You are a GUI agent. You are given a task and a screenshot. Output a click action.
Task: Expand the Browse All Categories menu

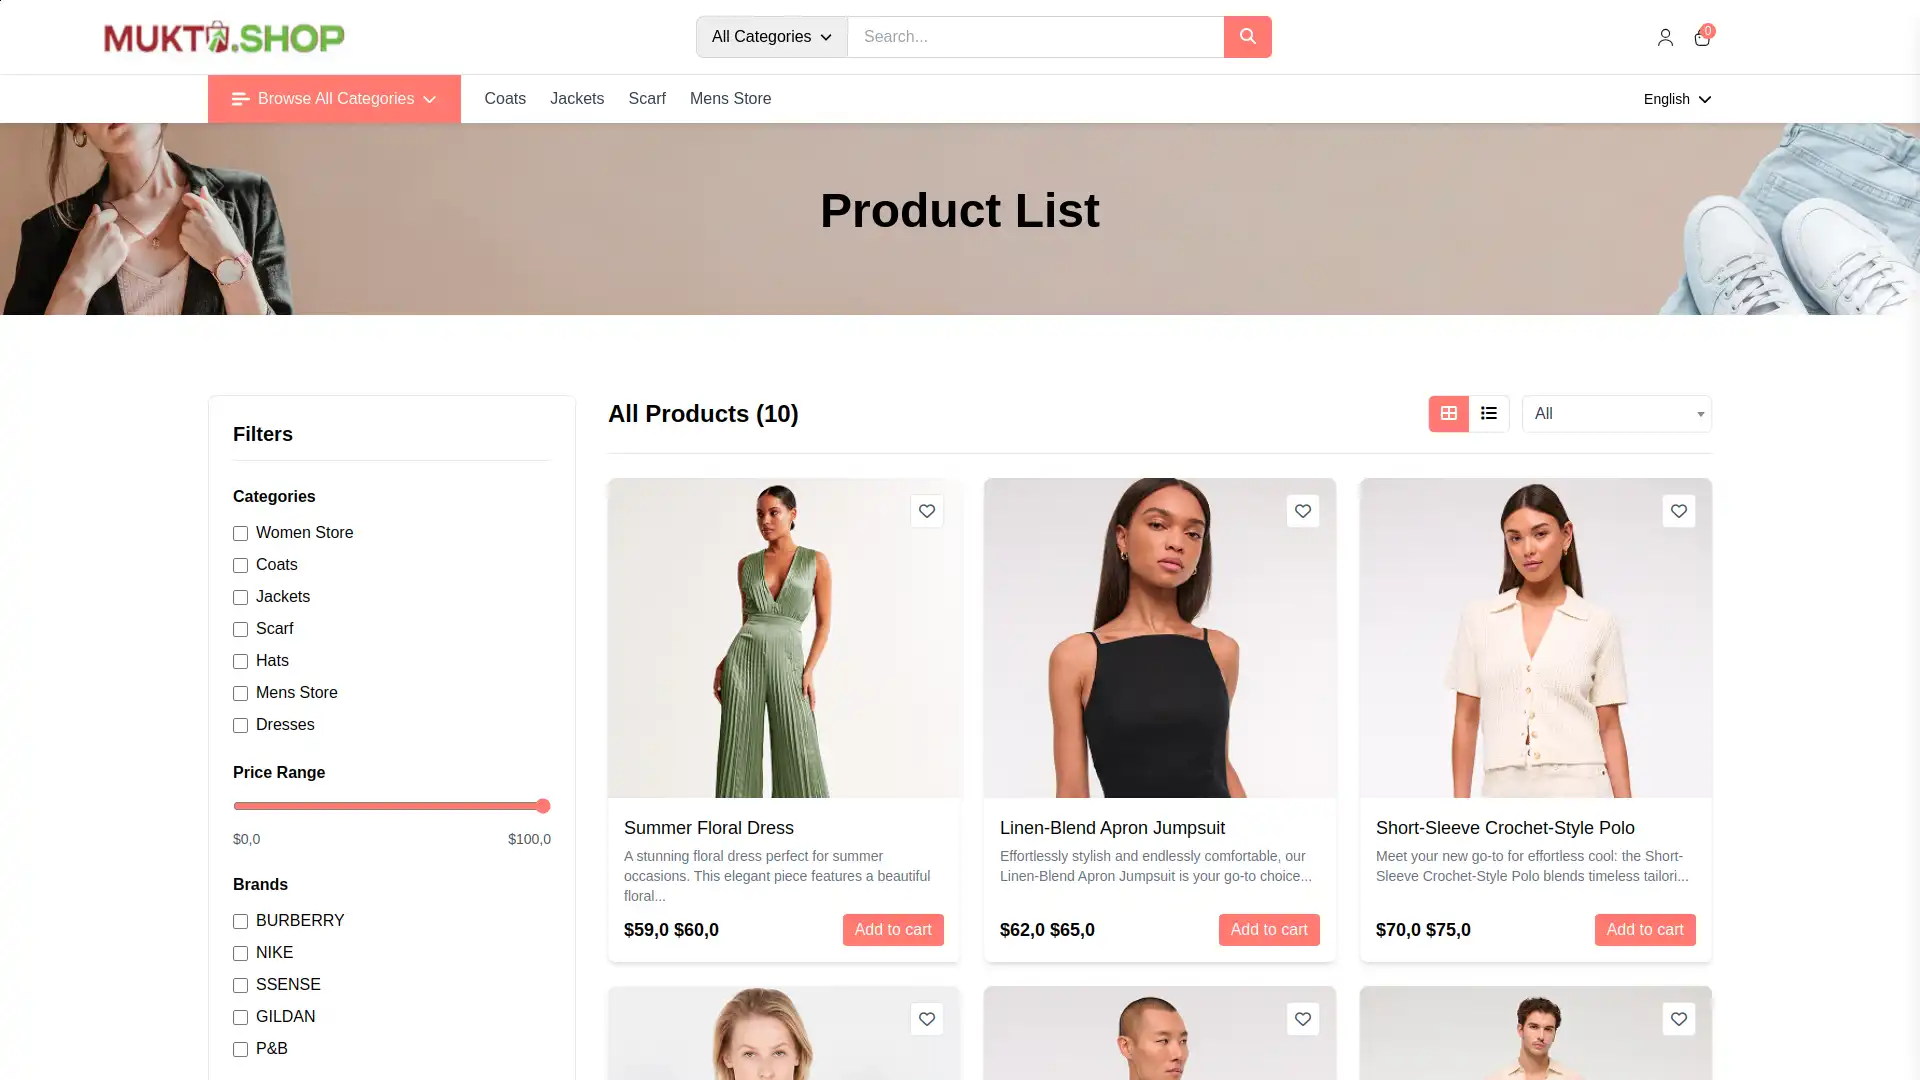pyautogui.click(x=334, y=99)
